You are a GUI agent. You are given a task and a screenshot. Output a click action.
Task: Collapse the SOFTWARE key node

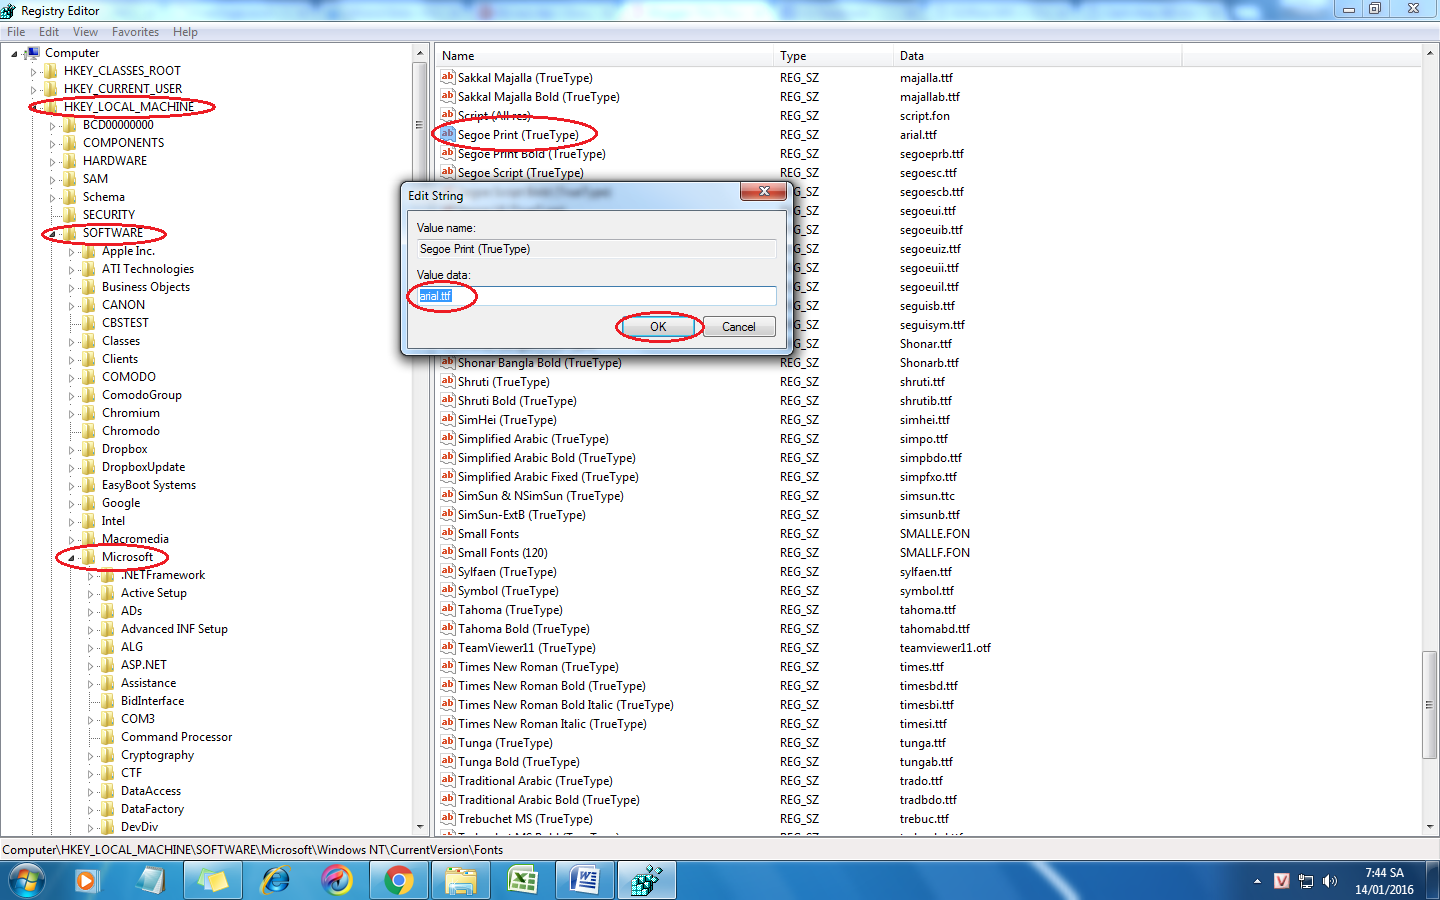(52, 234)
